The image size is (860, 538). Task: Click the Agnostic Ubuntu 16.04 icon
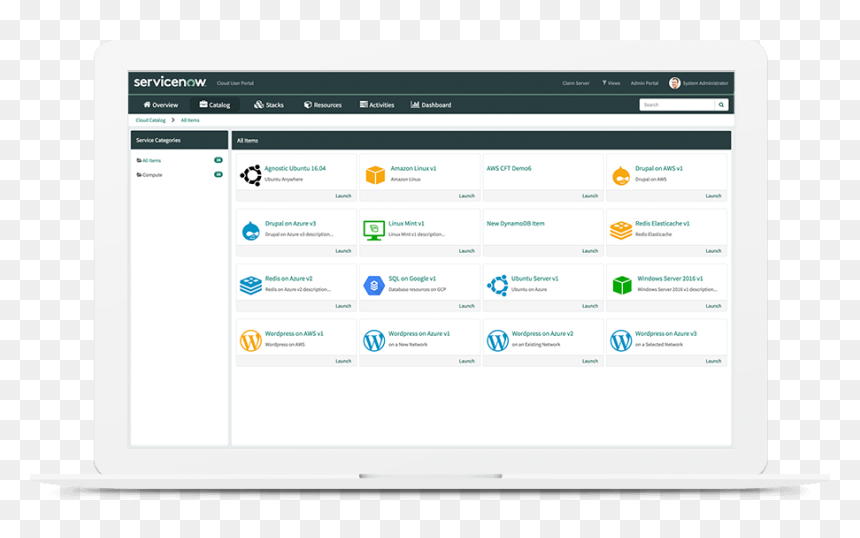point(251,175)
